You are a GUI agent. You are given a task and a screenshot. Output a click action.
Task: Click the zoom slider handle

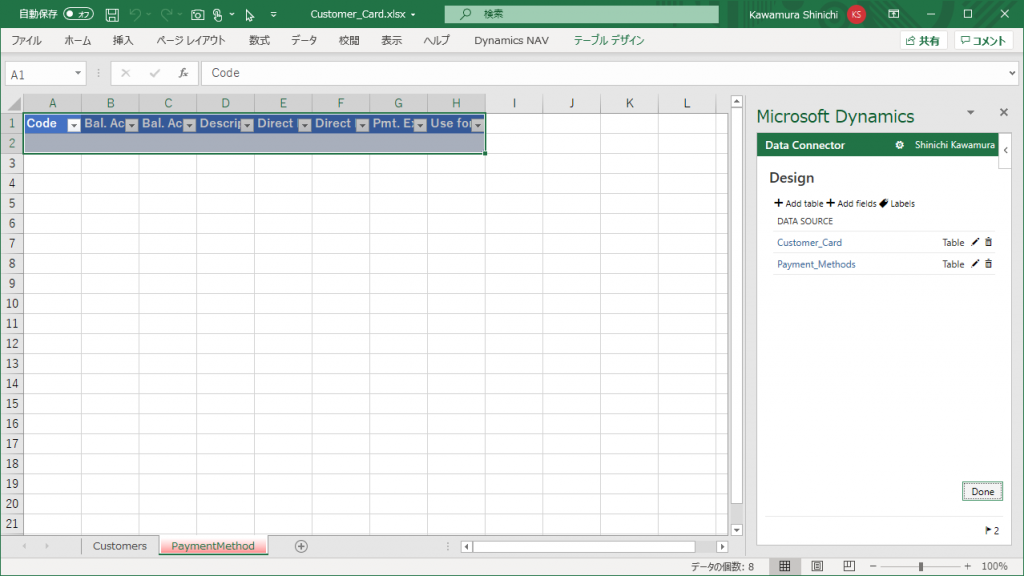click(921, 566)
